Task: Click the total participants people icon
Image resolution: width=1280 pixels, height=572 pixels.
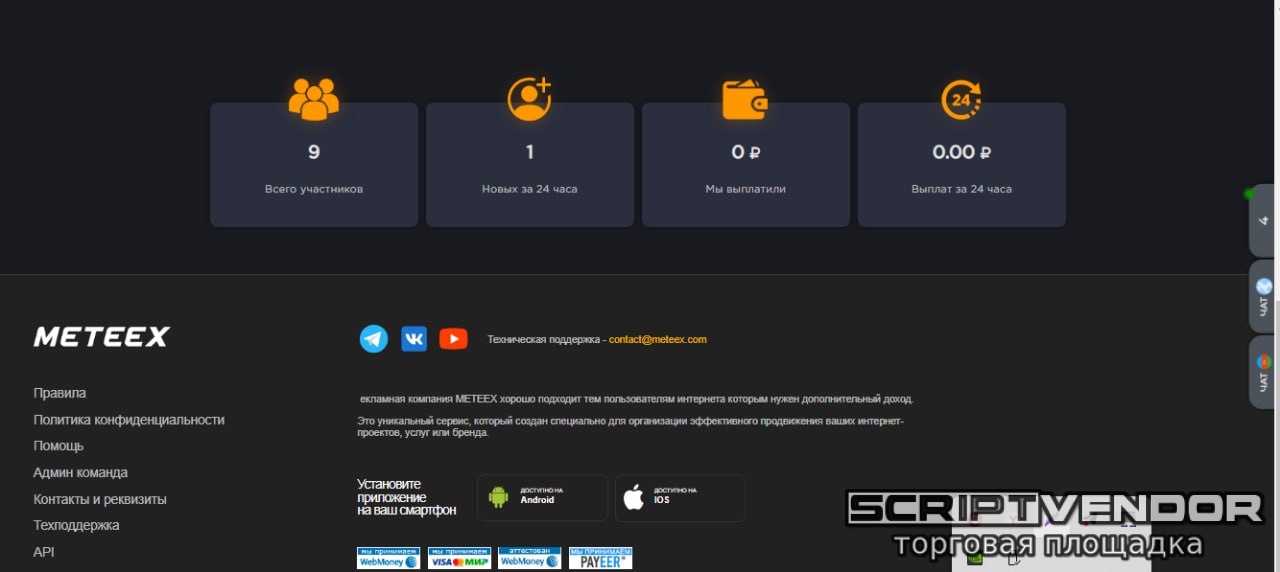Action: (x=314, y=99)
